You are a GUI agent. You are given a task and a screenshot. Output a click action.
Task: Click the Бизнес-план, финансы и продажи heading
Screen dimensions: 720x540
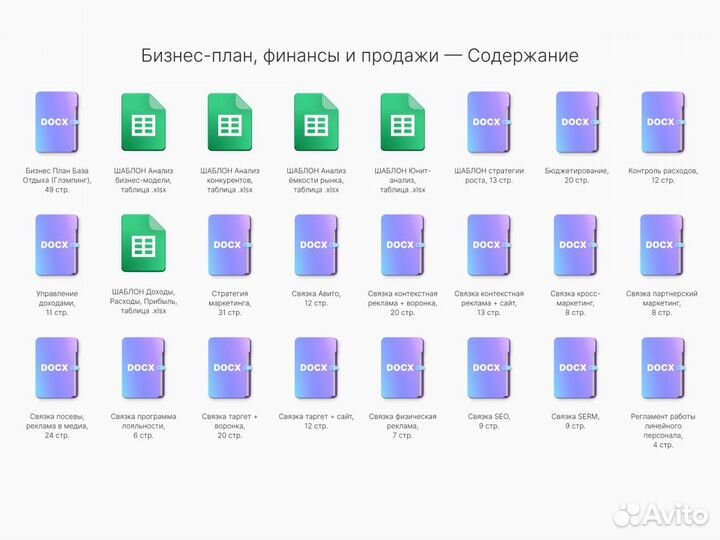(x=359, y=56)
